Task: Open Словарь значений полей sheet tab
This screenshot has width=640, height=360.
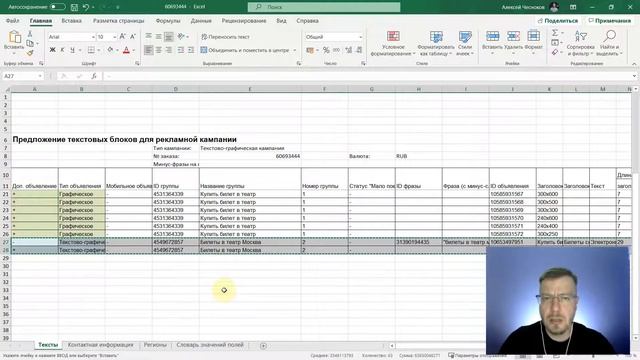Action: pyautogui.click(x=210, y=345)
